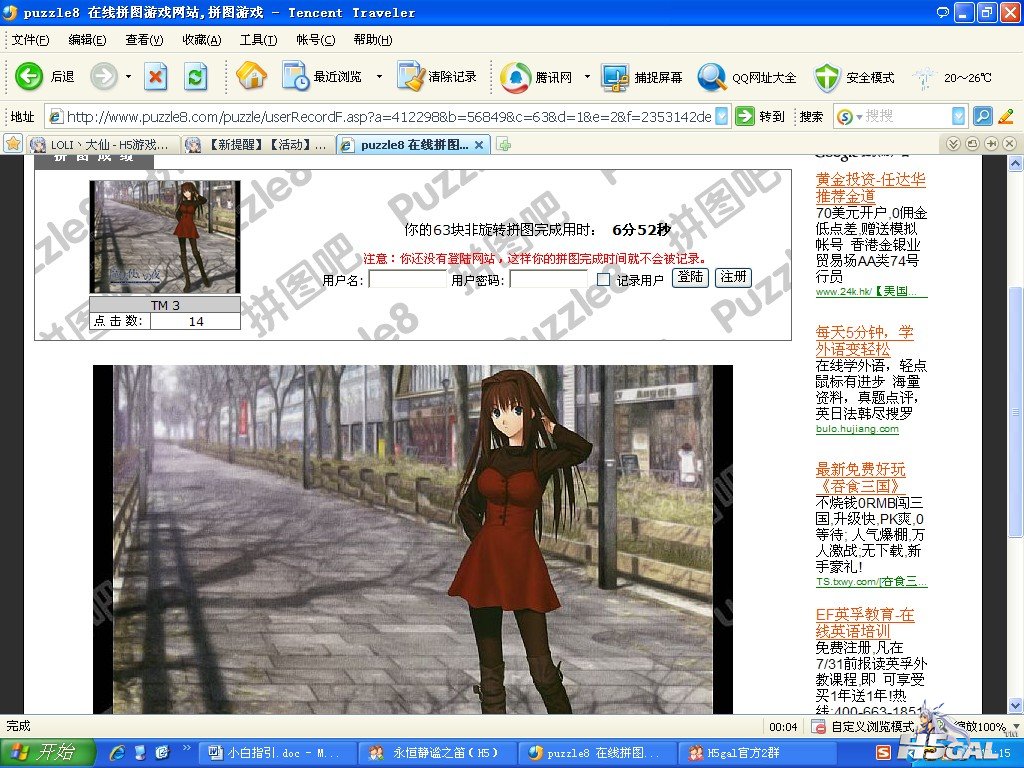Refresh the page with the green icon
The height and width of the screenshot is (768, 1024).
pos(196,76)
